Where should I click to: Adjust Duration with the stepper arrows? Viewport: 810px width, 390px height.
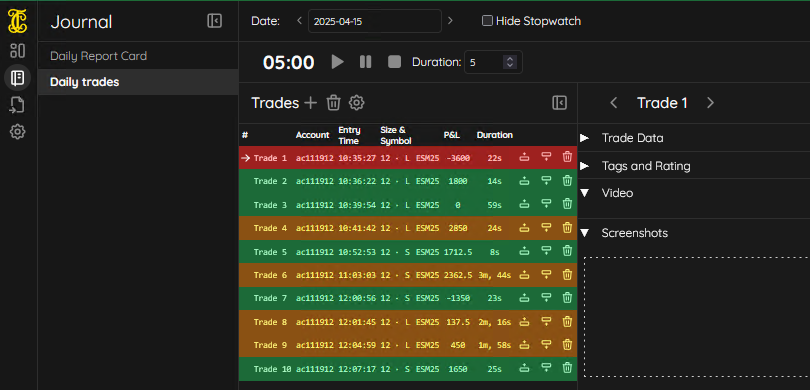coord(510,63)
